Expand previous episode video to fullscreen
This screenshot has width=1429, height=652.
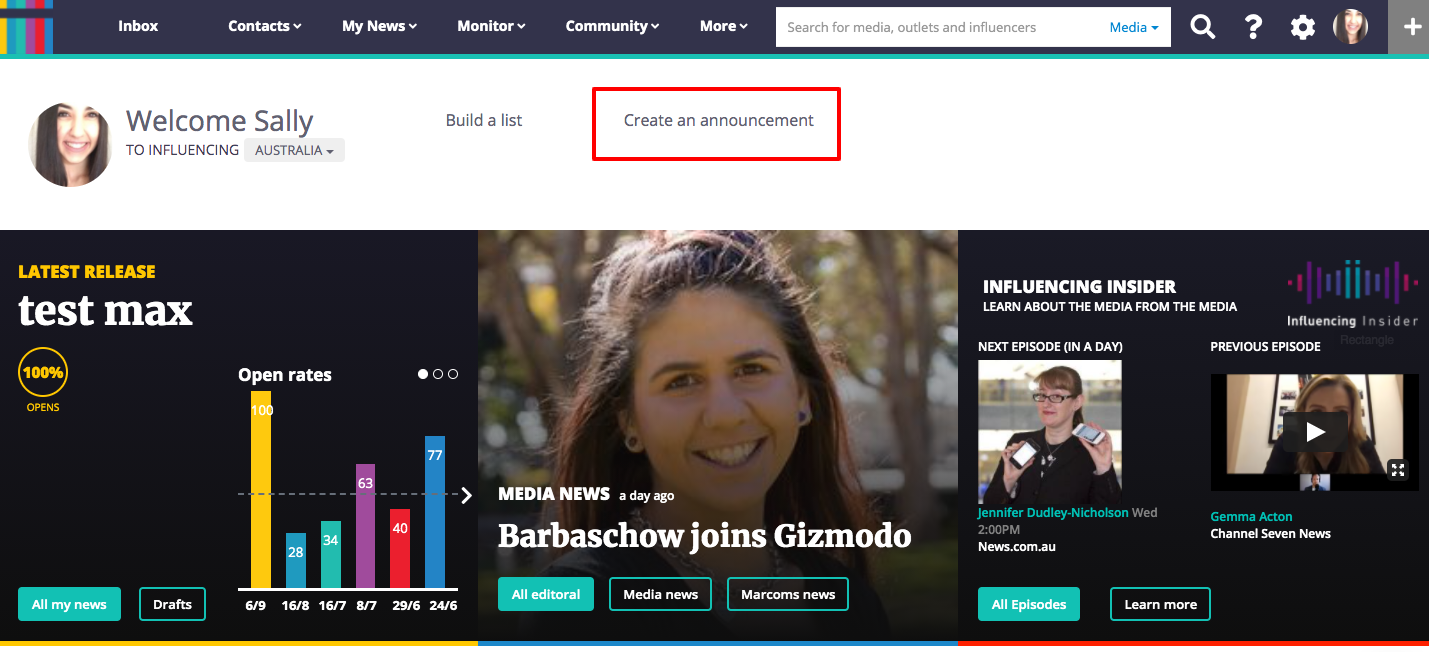1398,469
